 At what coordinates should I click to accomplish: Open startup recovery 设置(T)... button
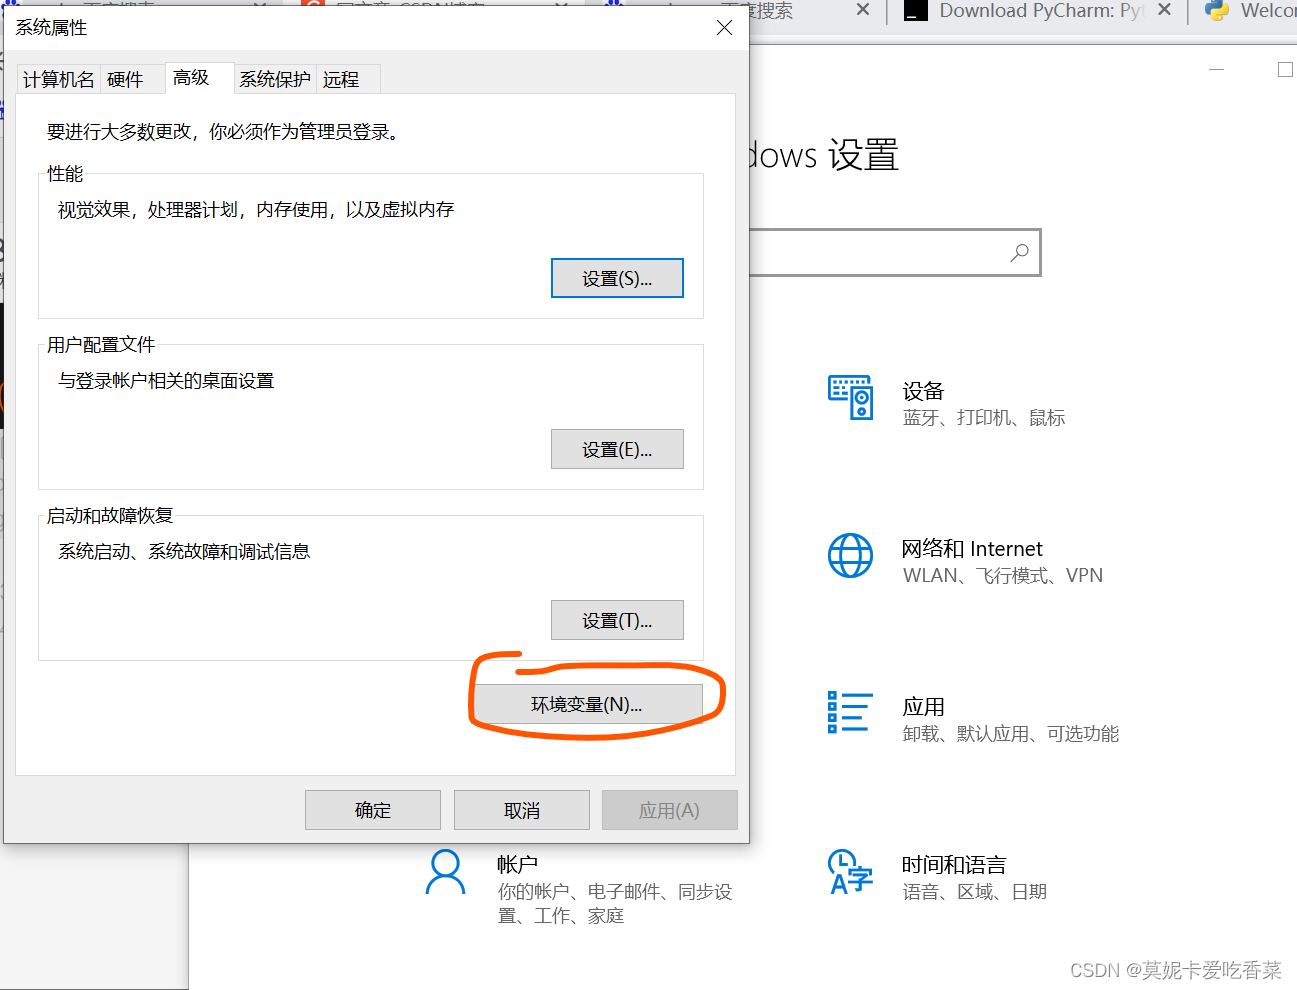[x=617, y=620]
